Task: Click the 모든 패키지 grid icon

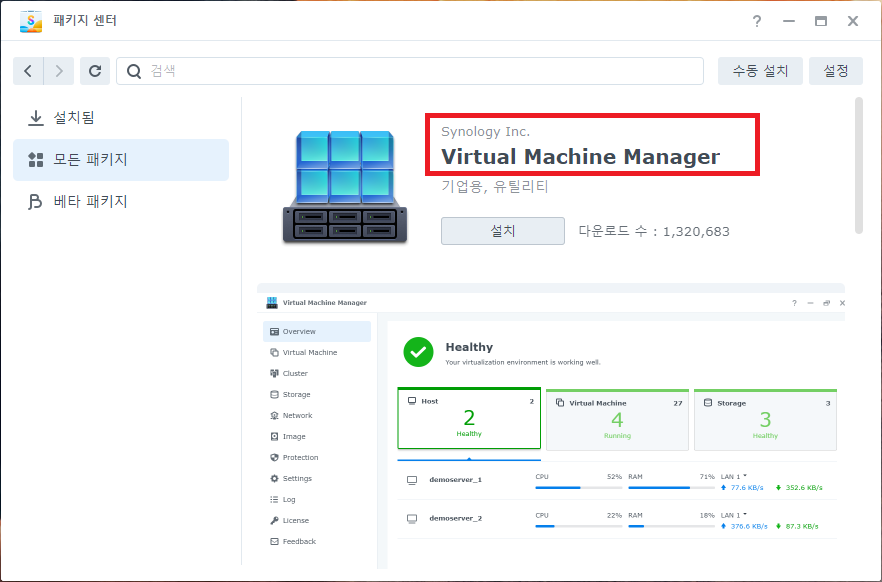Action: point(35,160)
